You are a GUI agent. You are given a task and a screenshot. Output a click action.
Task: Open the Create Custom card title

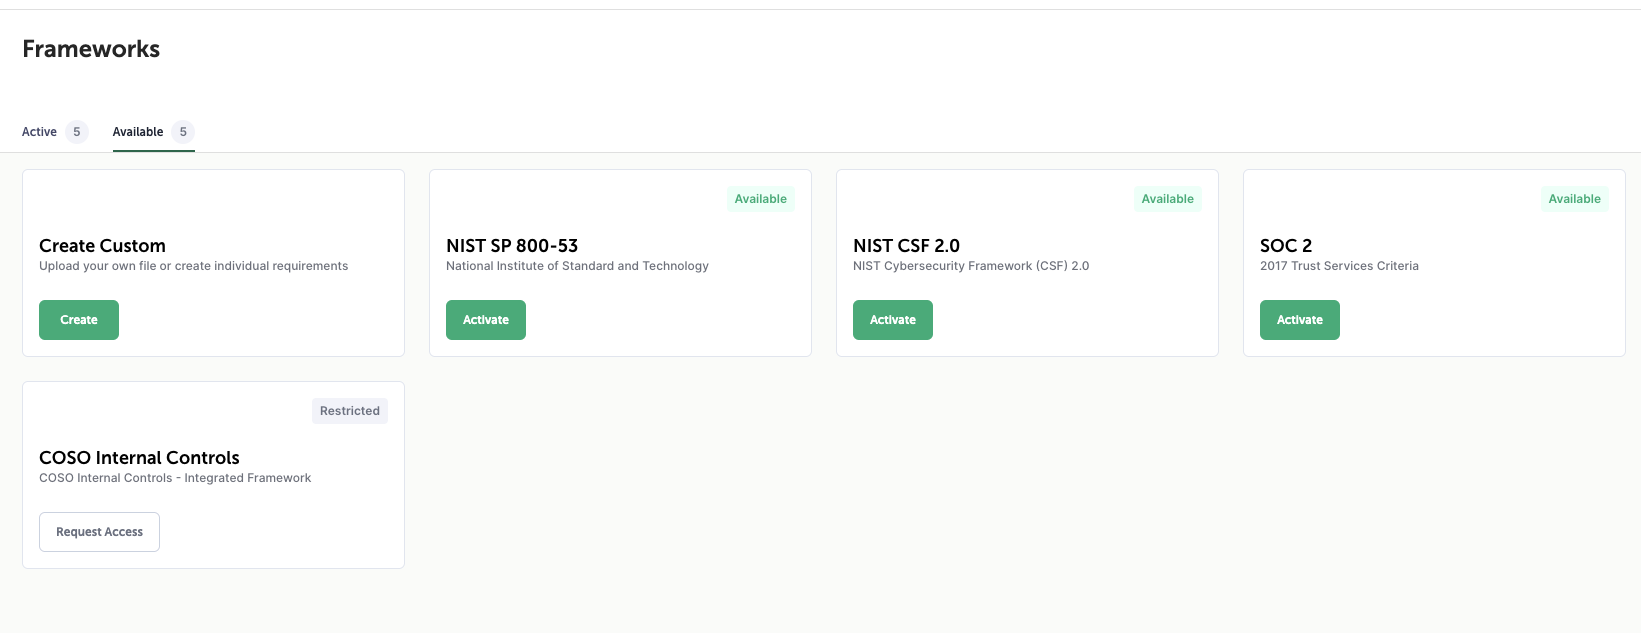coord(102,246)
